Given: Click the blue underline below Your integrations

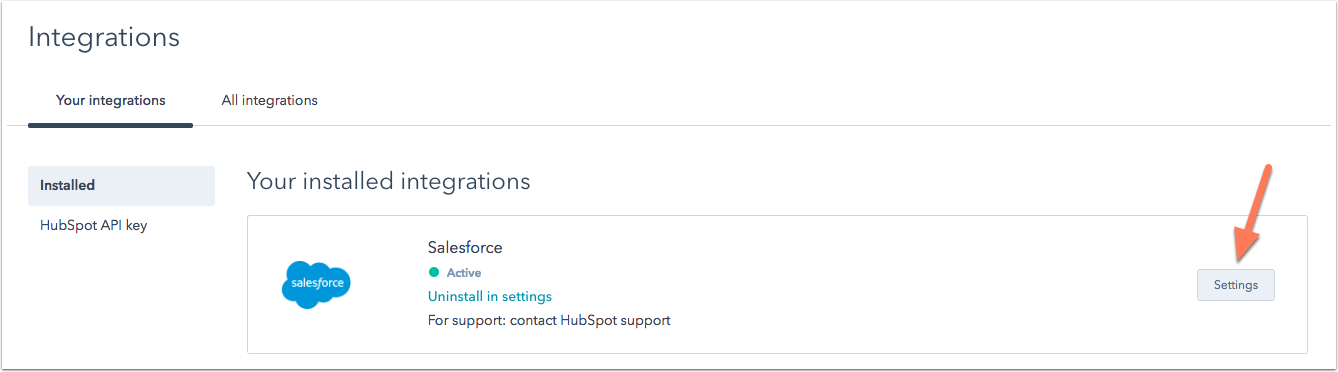Looking at the screenshot, I should pos(110,125).
